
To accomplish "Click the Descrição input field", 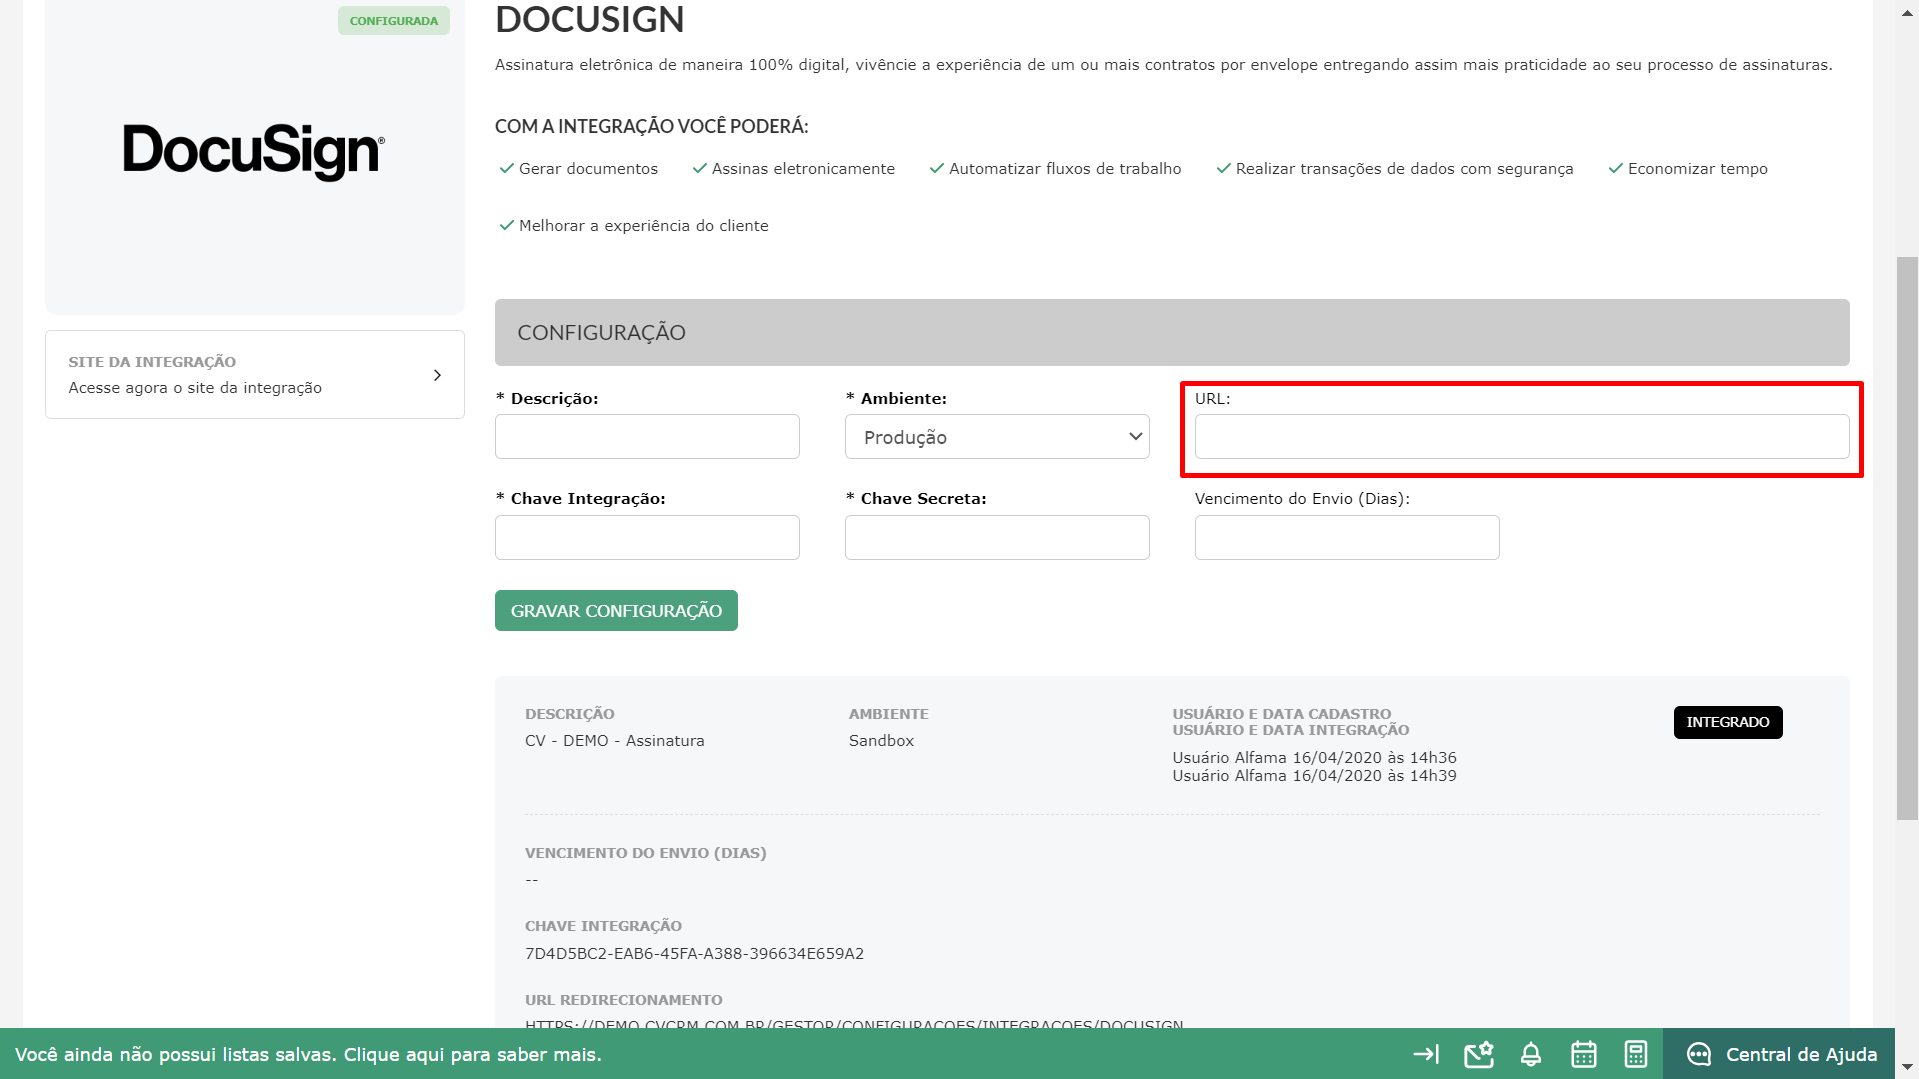I will tap(647, 437).
